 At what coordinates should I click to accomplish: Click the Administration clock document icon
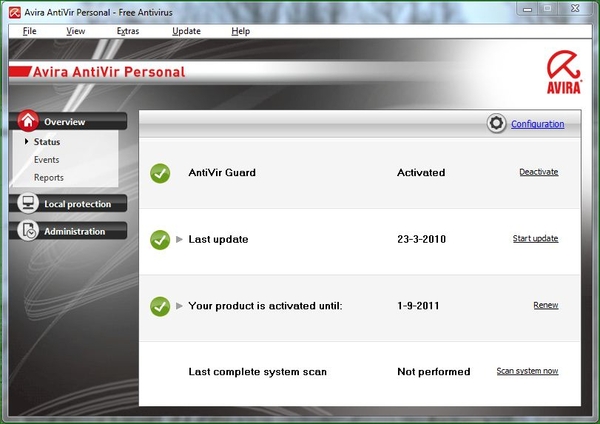coord(28,231)
